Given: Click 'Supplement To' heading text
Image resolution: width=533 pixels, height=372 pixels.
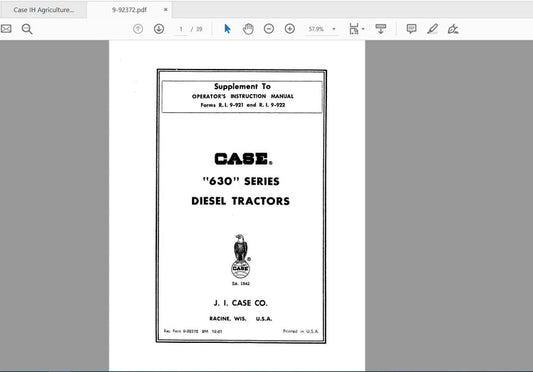Looking at the screenshot, I should pos(242,86).
